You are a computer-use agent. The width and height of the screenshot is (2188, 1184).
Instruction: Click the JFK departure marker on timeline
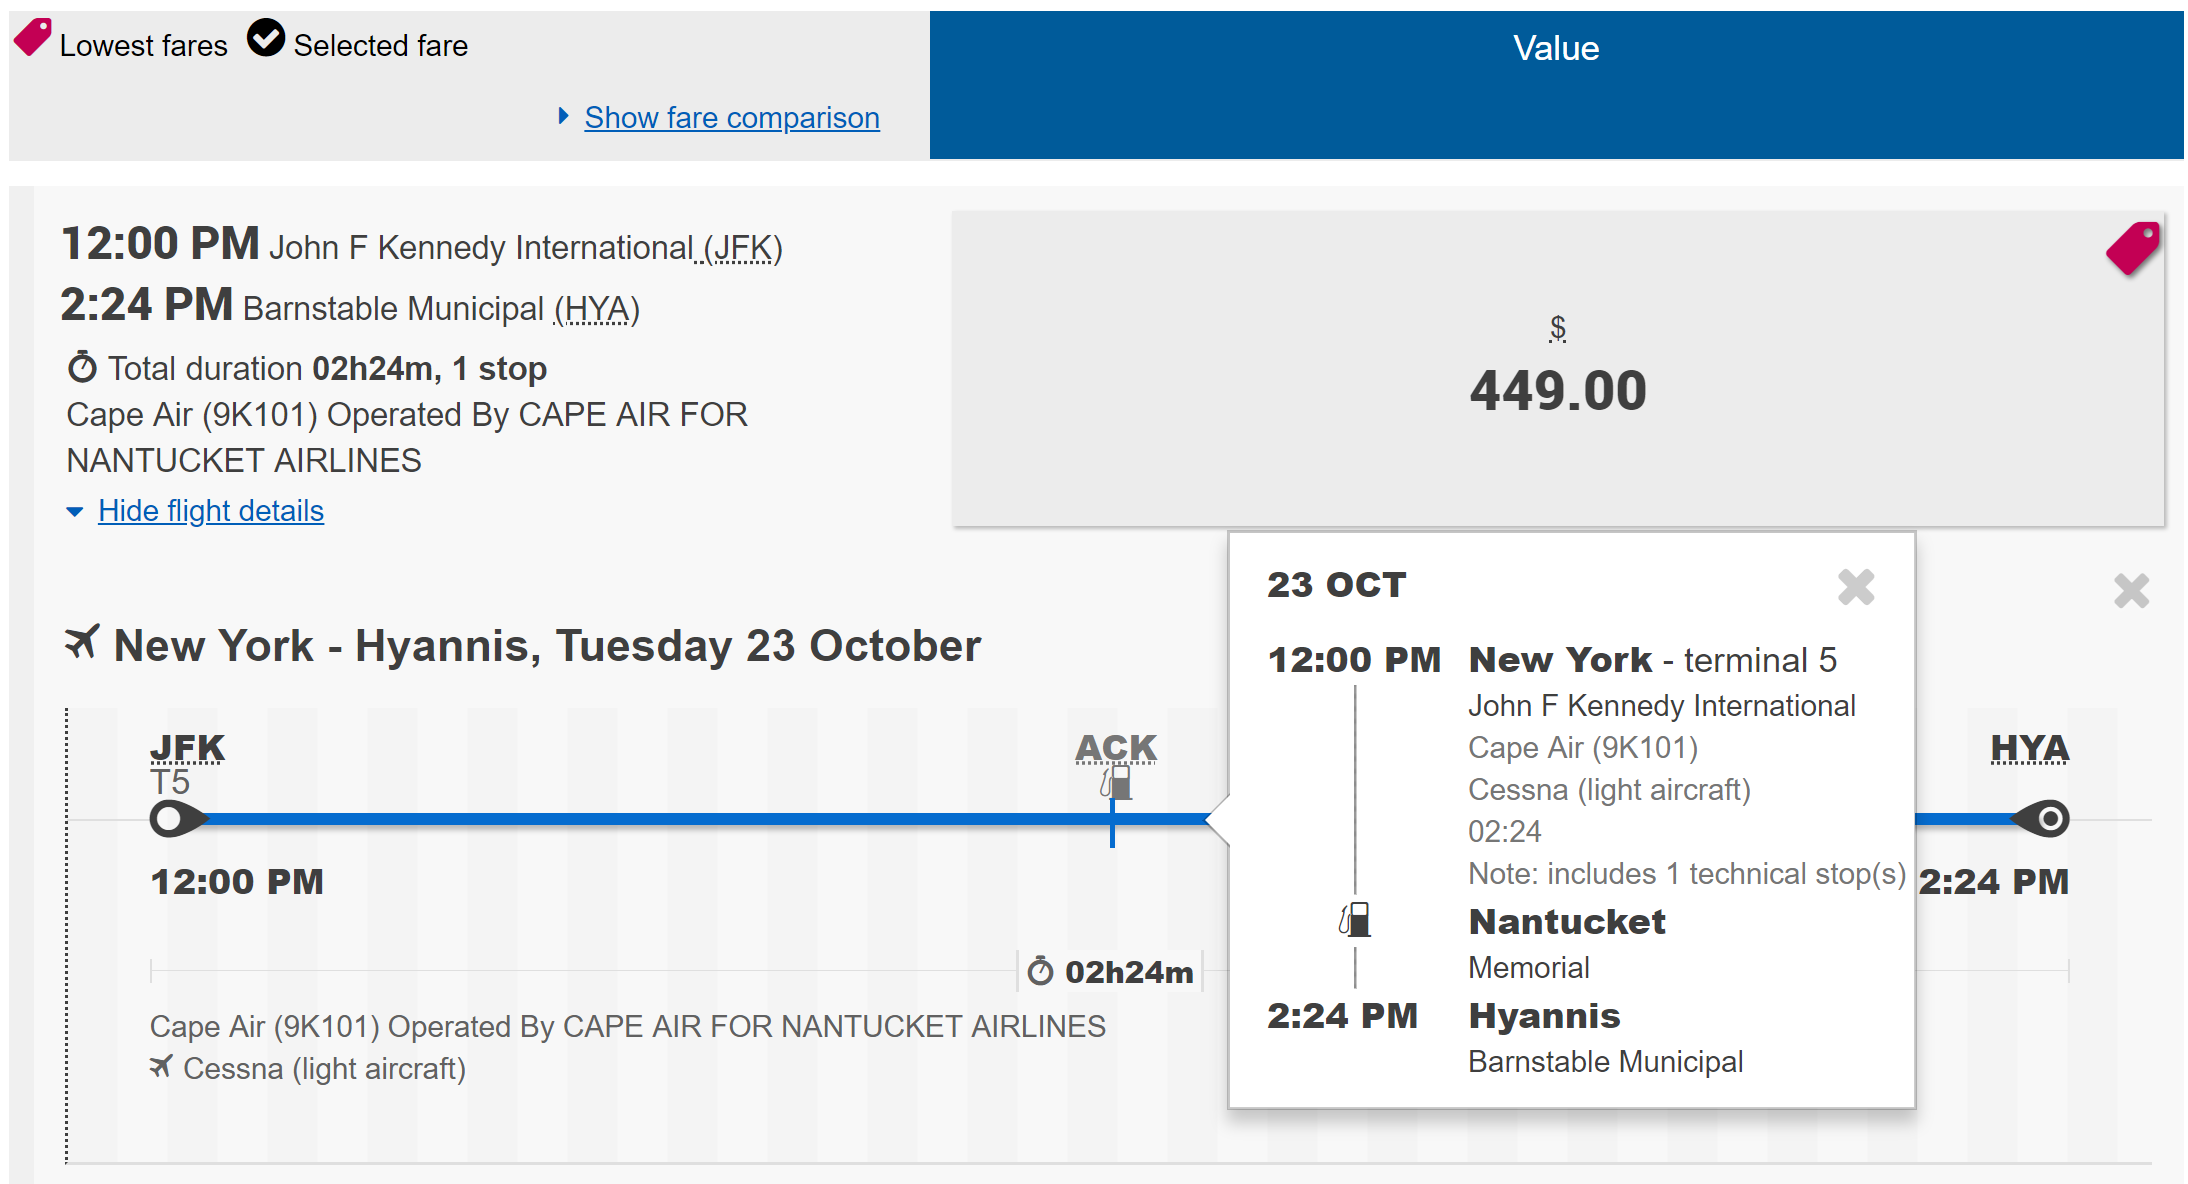172,819
